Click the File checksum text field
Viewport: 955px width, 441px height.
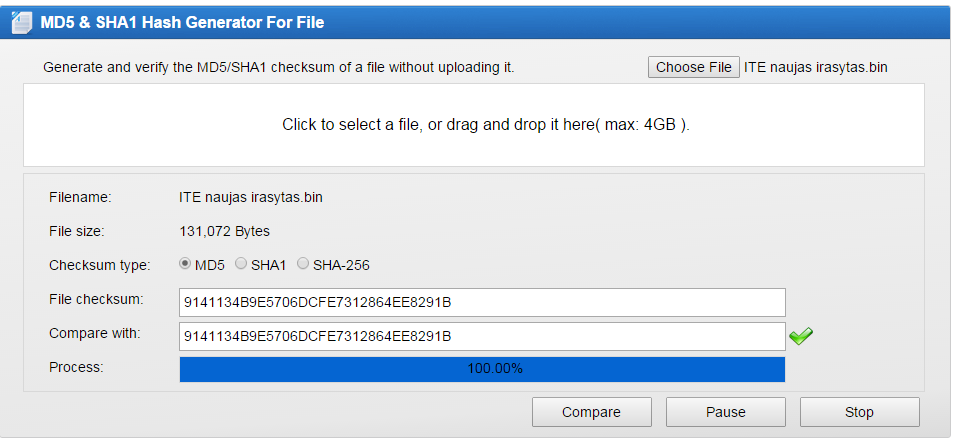click(482, 303)
